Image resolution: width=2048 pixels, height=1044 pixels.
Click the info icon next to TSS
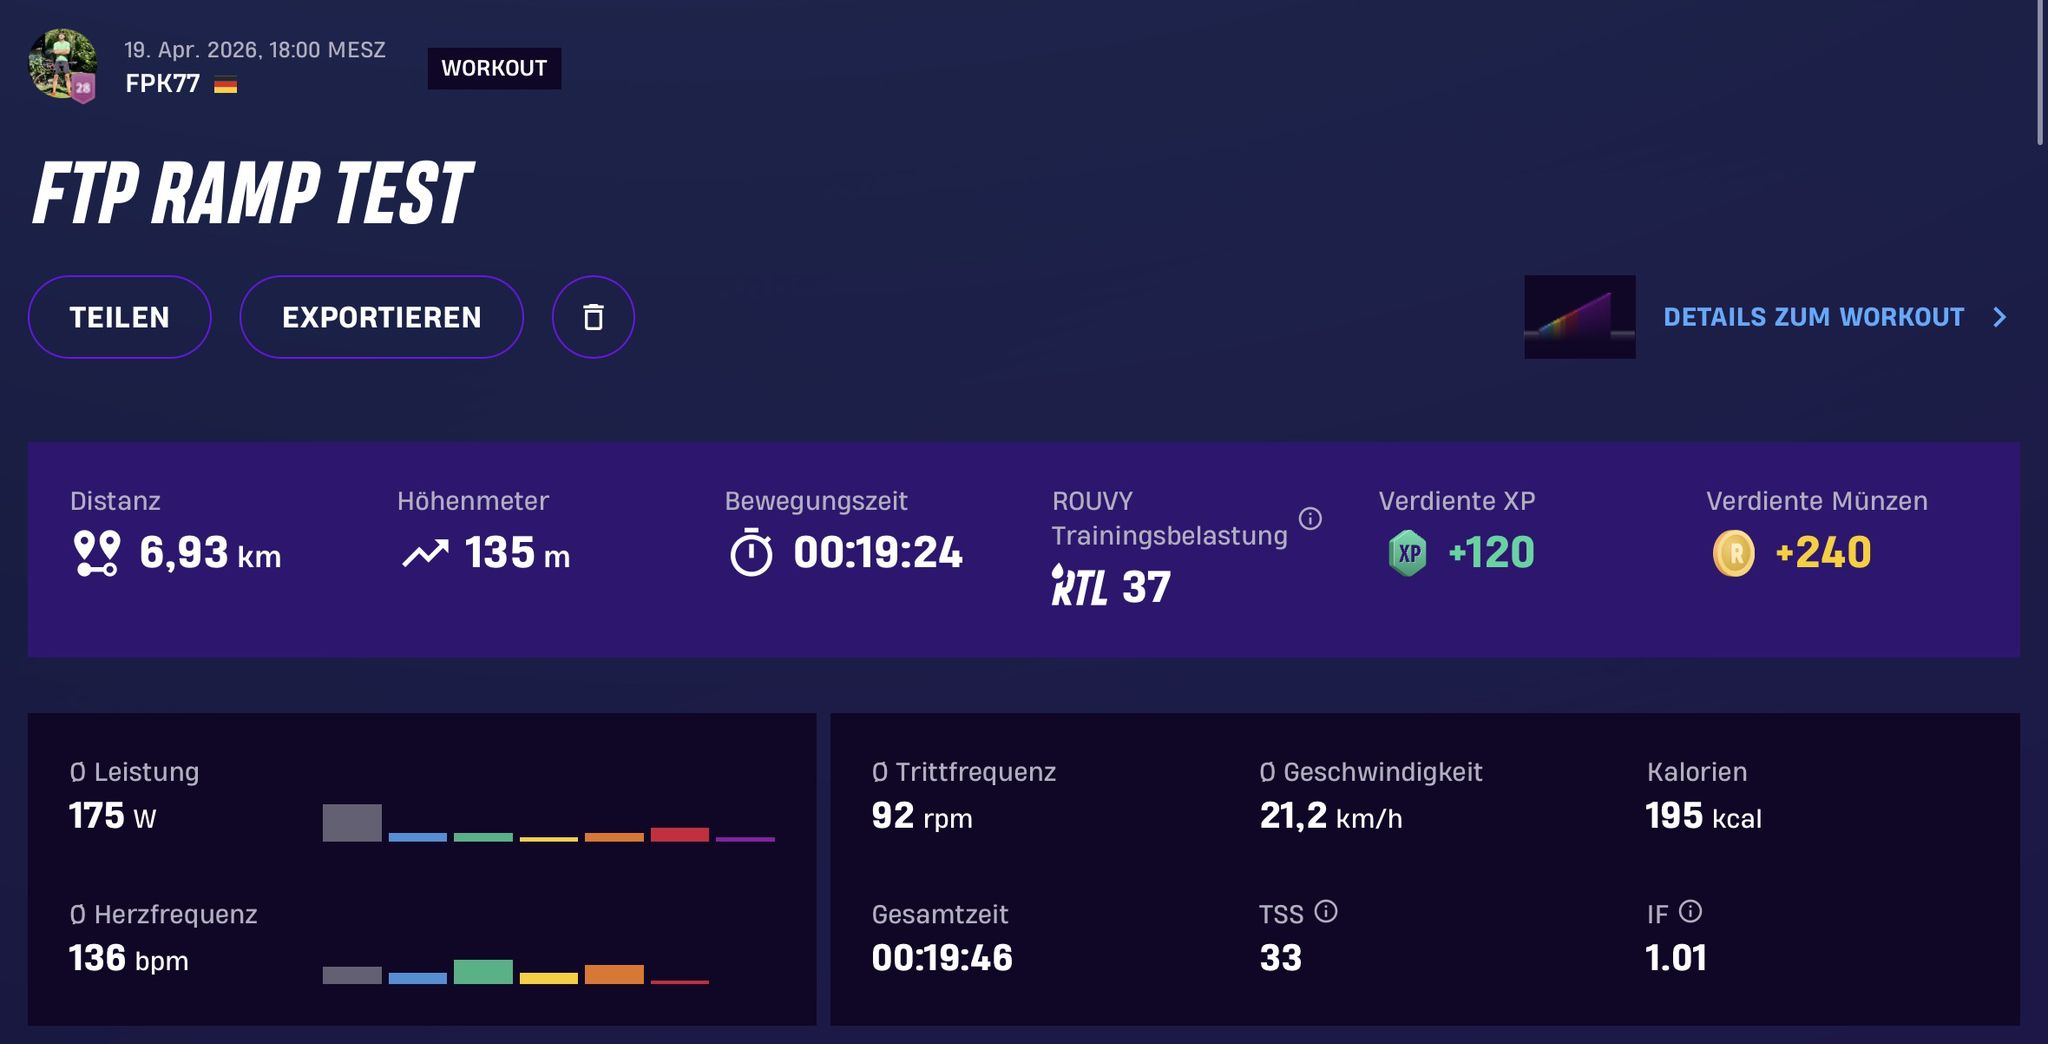pyautogui.click(x=1326, y=911)
